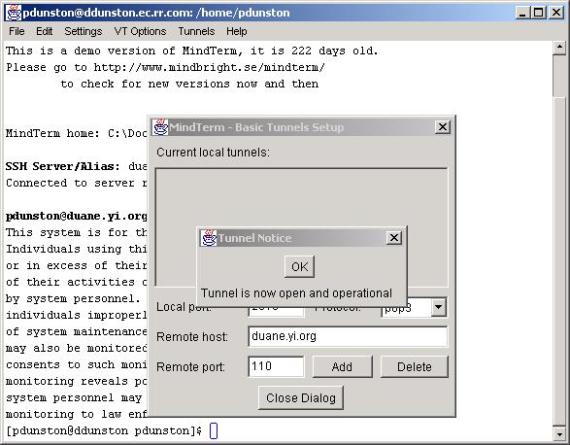The width and height of the screenshot is (570, 445).
Task: Click the Java cup icon in Tunnel Notice title
Action: point(209,238)
